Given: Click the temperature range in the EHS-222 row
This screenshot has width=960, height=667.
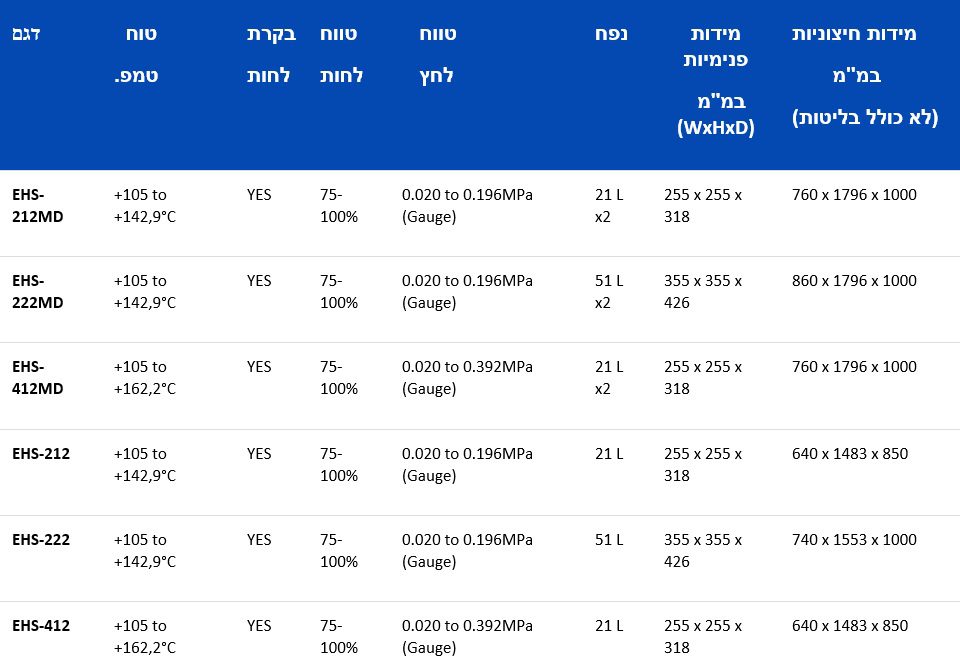Looking at the screenshot, I should click(145, 550).
